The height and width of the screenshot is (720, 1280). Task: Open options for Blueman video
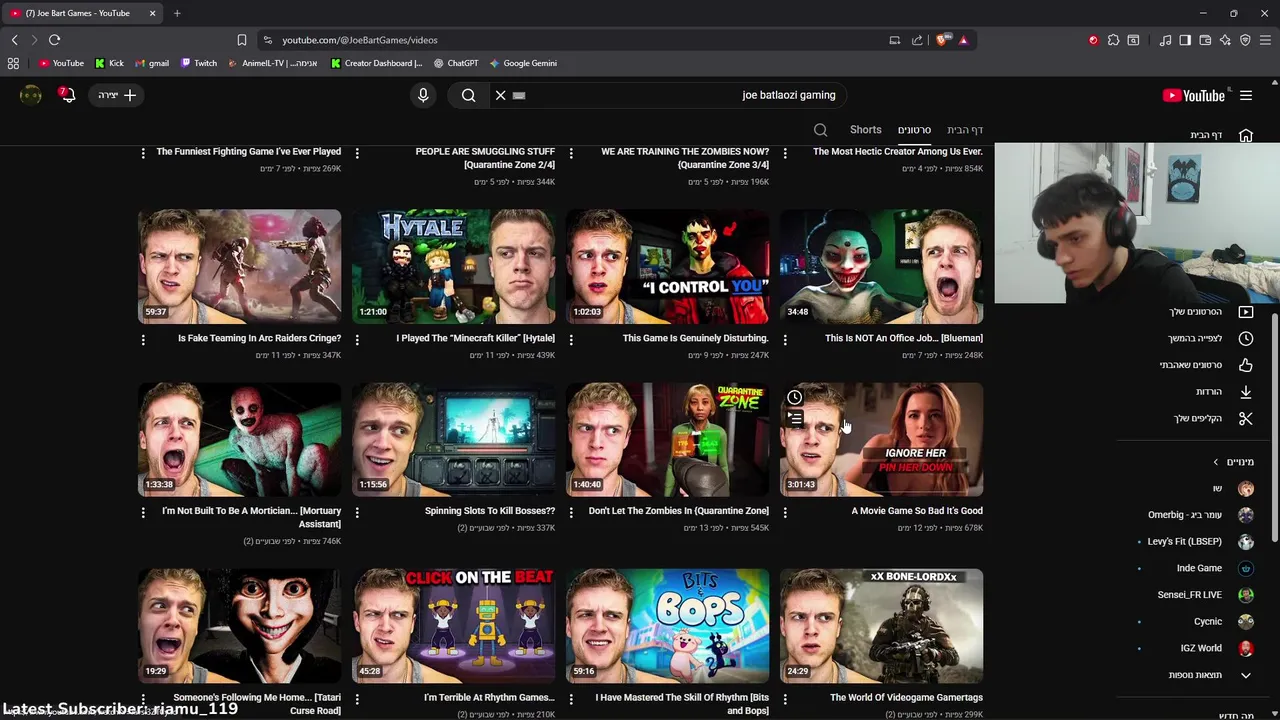tap(785, 340)
